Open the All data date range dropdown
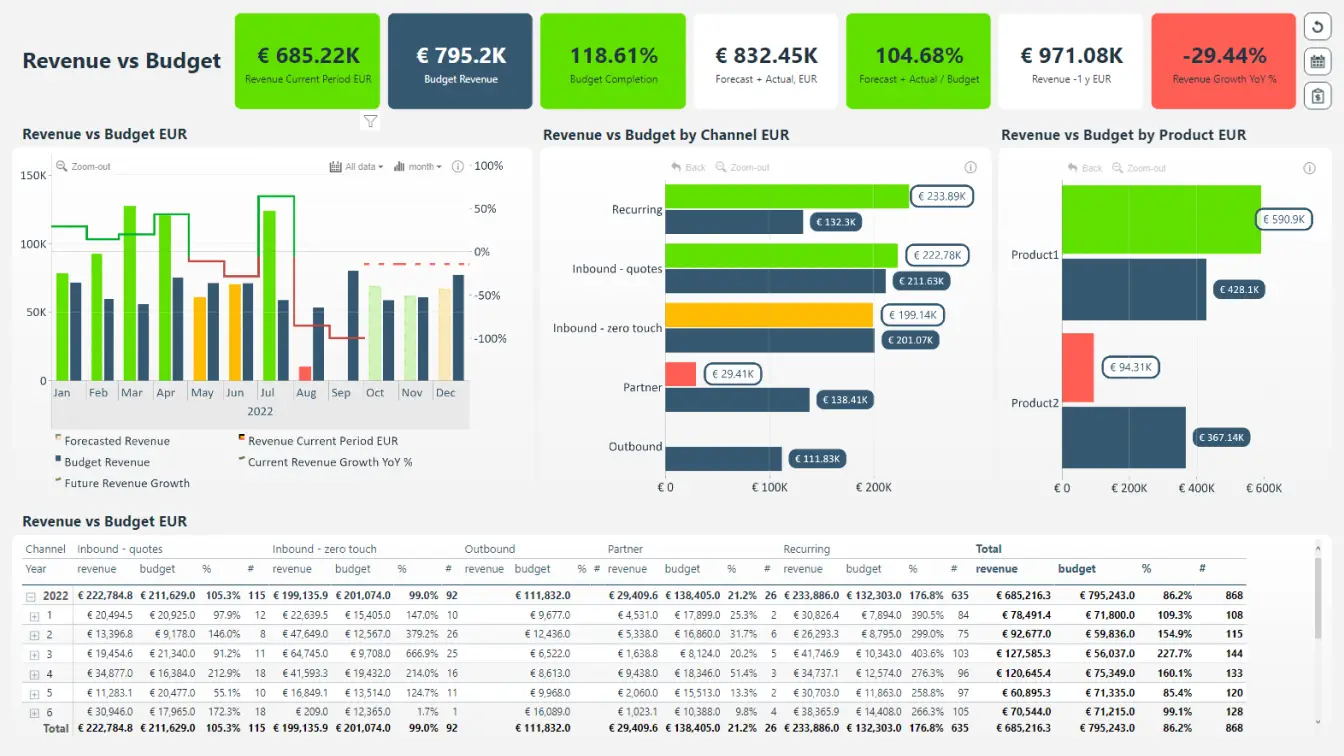The image size is (1344, 756). [355, 166]
